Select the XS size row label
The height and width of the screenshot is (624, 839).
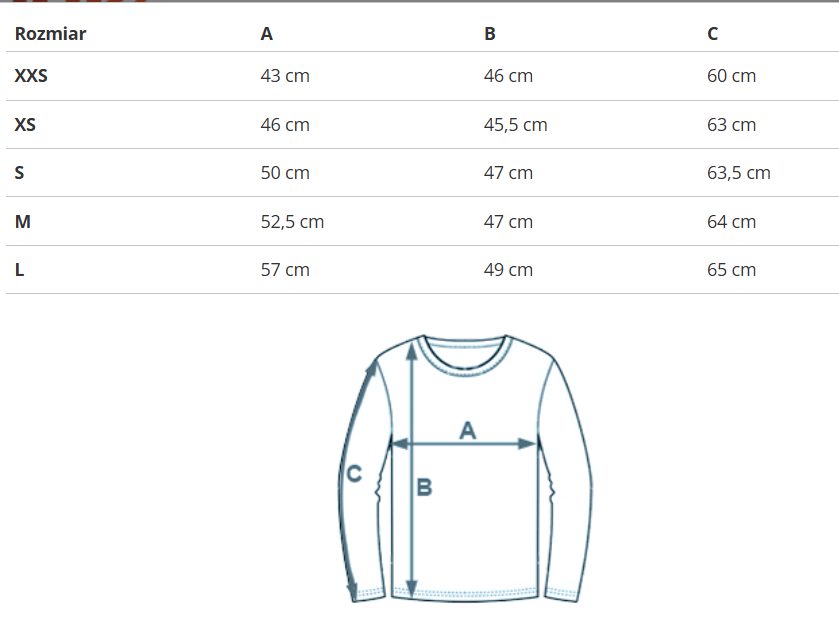point(25,125)
